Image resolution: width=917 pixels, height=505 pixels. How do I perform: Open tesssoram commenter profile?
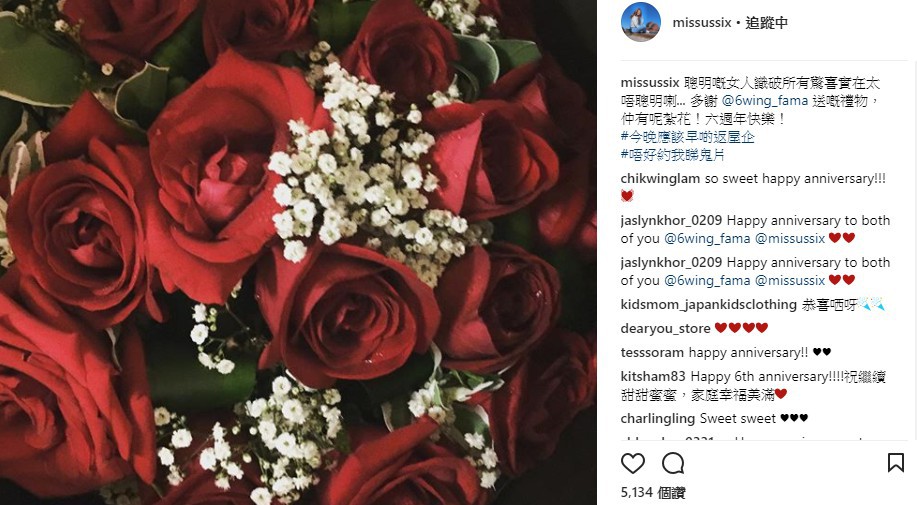tap(652, 352)
